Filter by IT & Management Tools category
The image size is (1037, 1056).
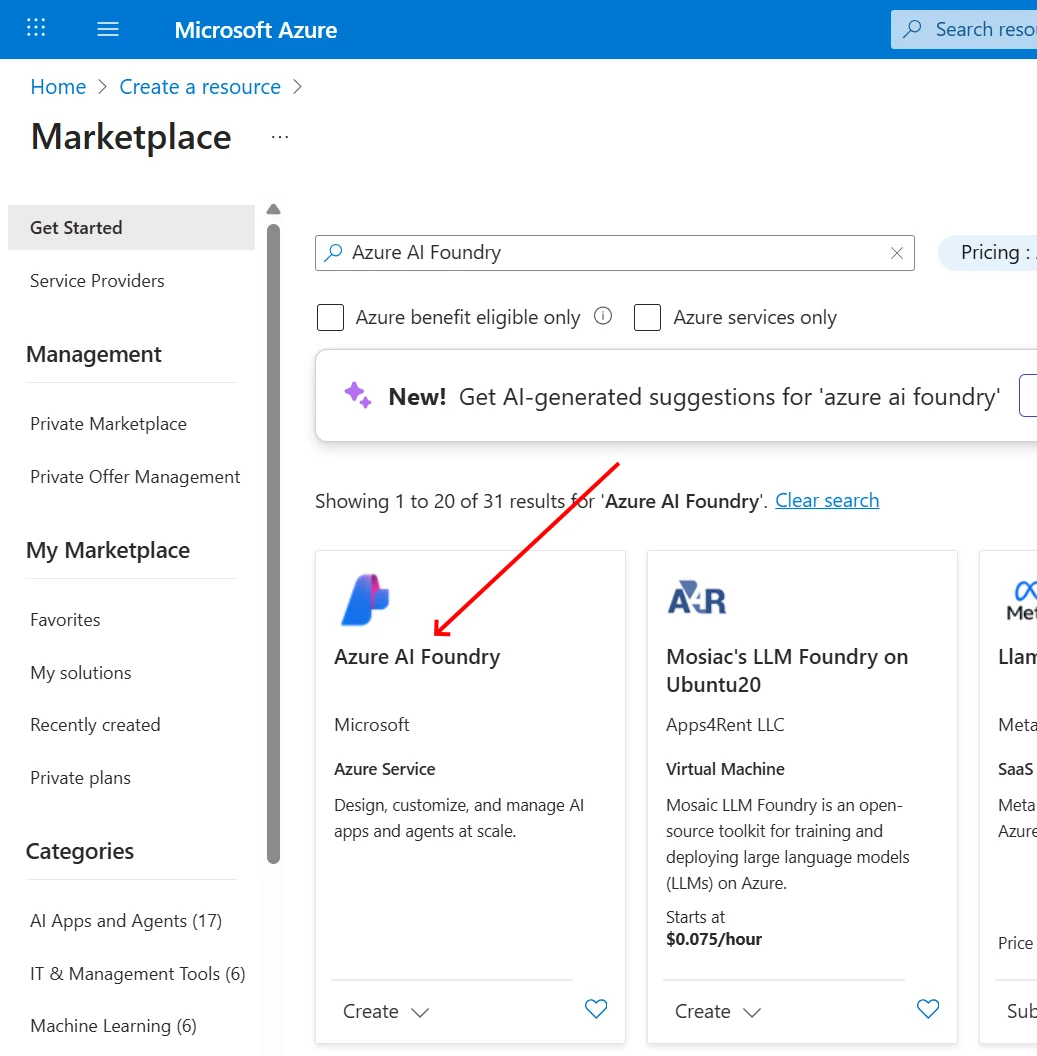pos(137,974)
